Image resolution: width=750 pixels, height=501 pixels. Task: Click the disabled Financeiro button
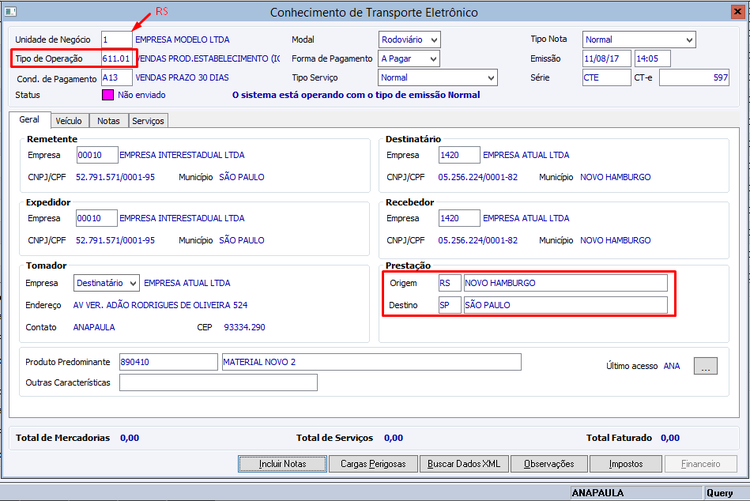(700, 464)
